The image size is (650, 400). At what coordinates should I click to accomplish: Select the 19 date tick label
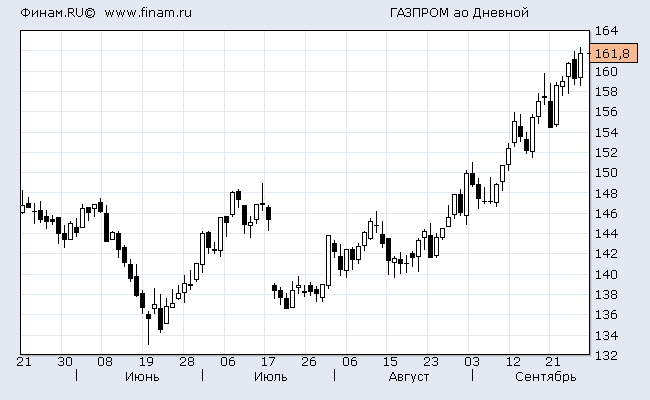(146, 362)
